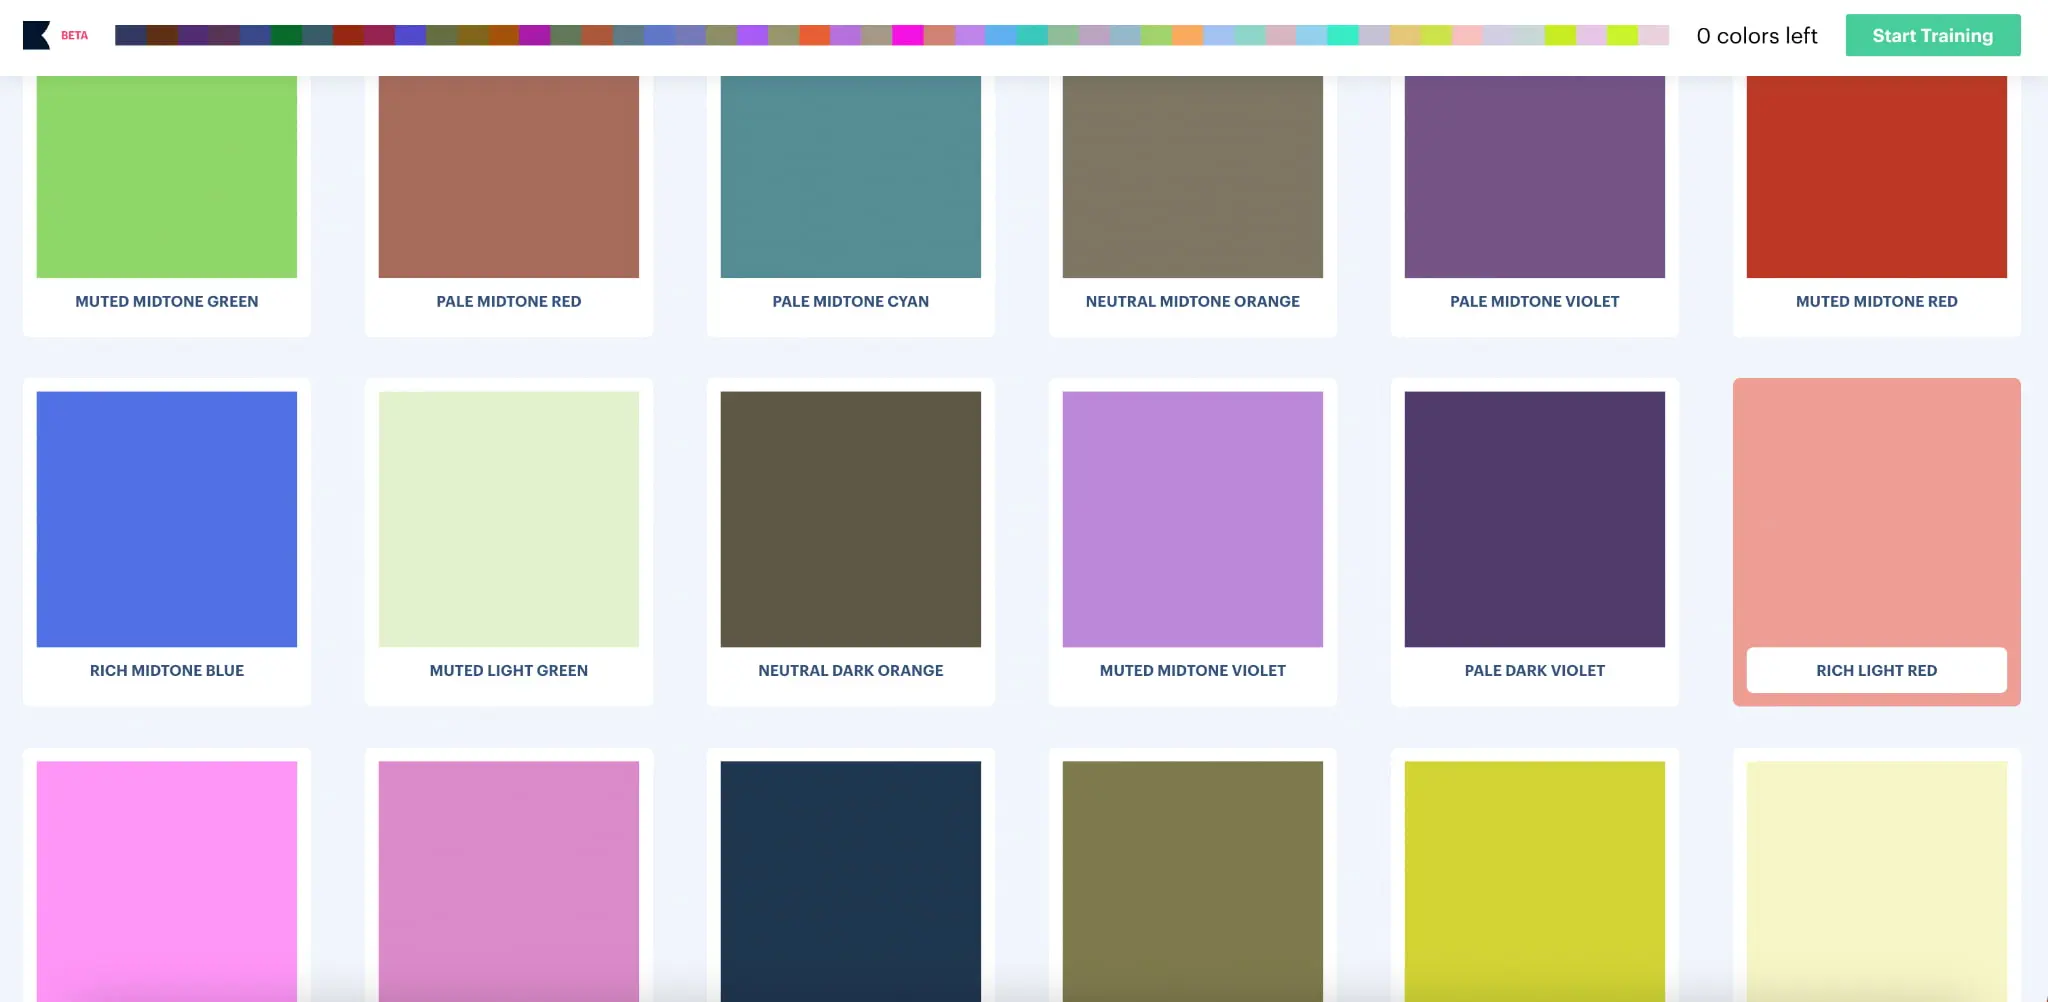
Task: Click the Start Training button
Action: tap(1932, 35)
